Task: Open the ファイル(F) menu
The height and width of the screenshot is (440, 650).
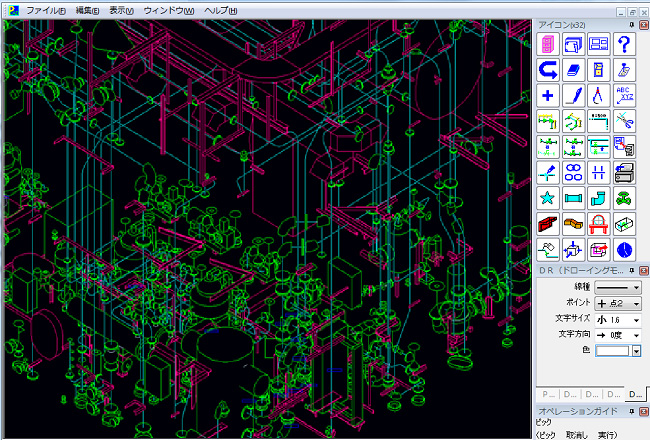Action: click(46, 11)
